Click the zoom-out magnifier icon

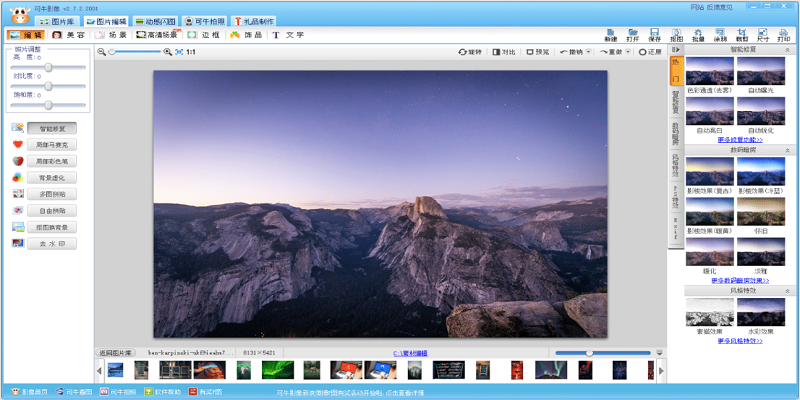pyautogui.click(x=101, y=51)
